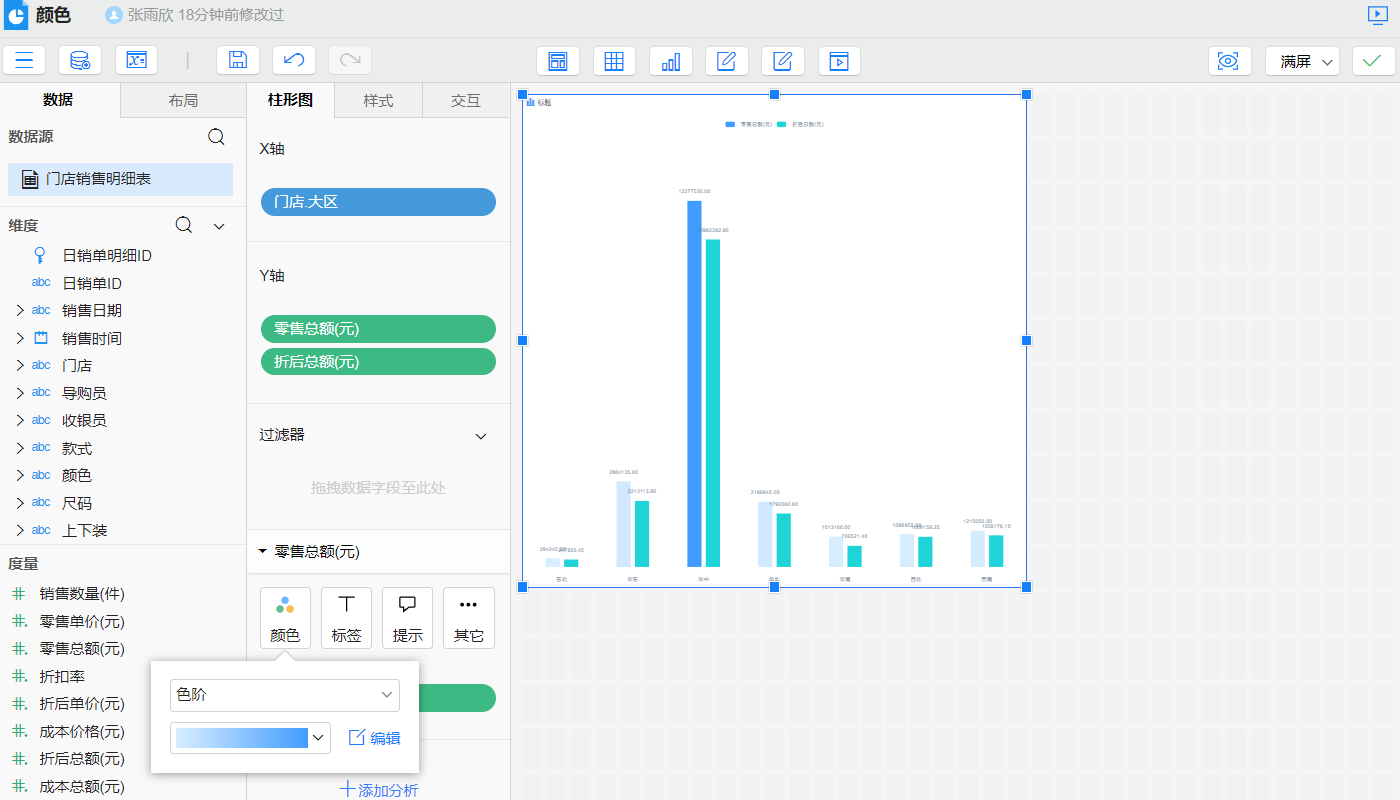Redo the undone change

pyautogui.click(x=350, y=60)
